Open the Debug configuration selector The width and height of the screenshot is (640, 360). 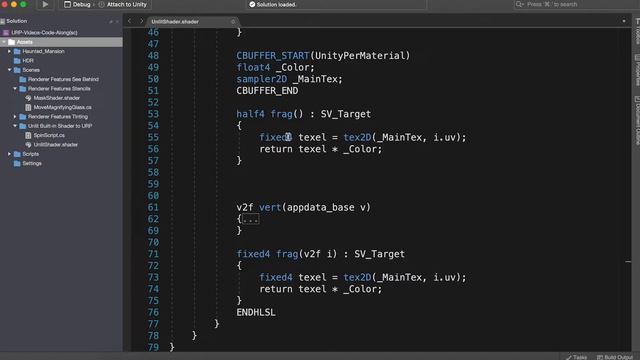[77, 4]
